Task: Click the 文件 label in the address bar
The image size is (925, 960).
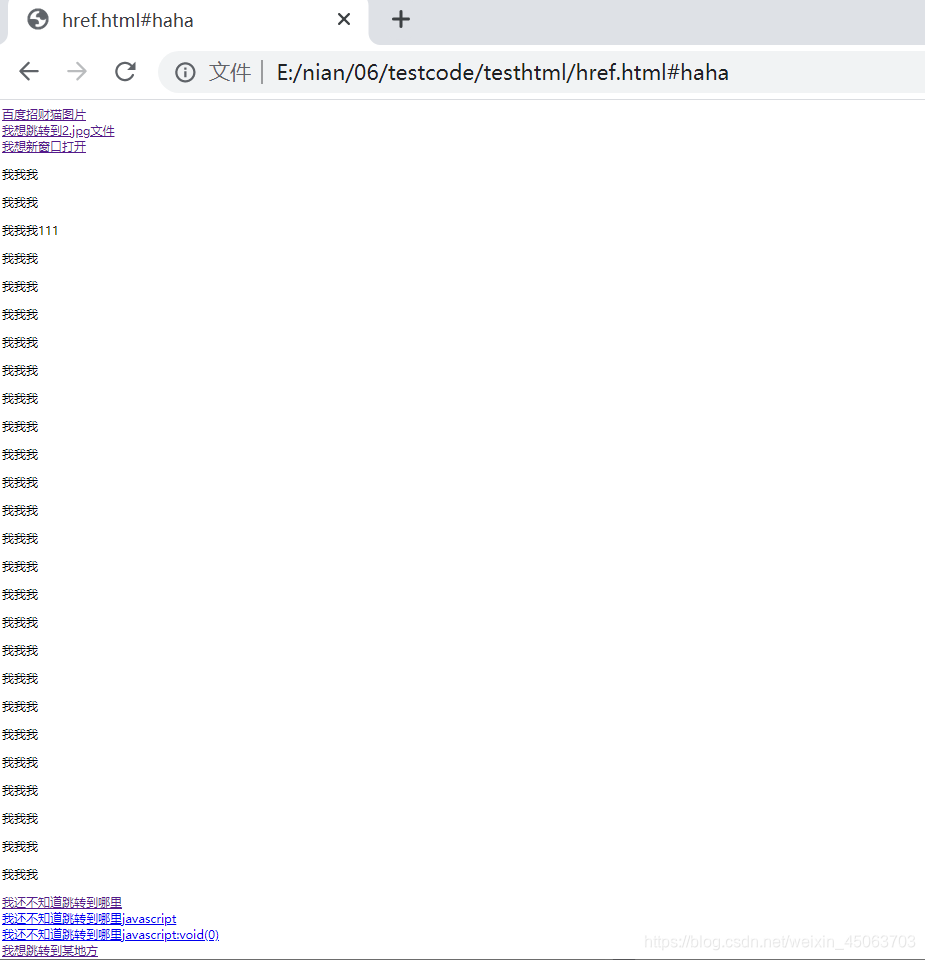Action: pos(230,72)
